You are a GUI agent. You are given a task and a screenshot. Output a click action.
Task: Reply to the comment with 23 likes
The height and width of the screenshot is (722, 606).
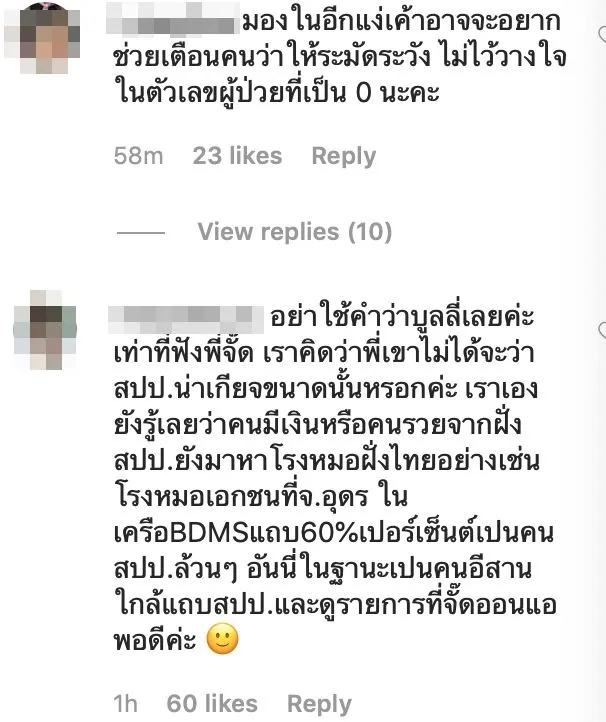click(x=344, y=157)
